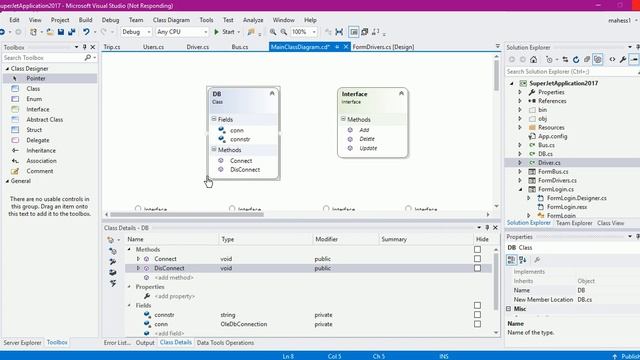
Task: Click the new event lightning icon in Class Details
Action: pyautogui.click(x=113, y=283)
